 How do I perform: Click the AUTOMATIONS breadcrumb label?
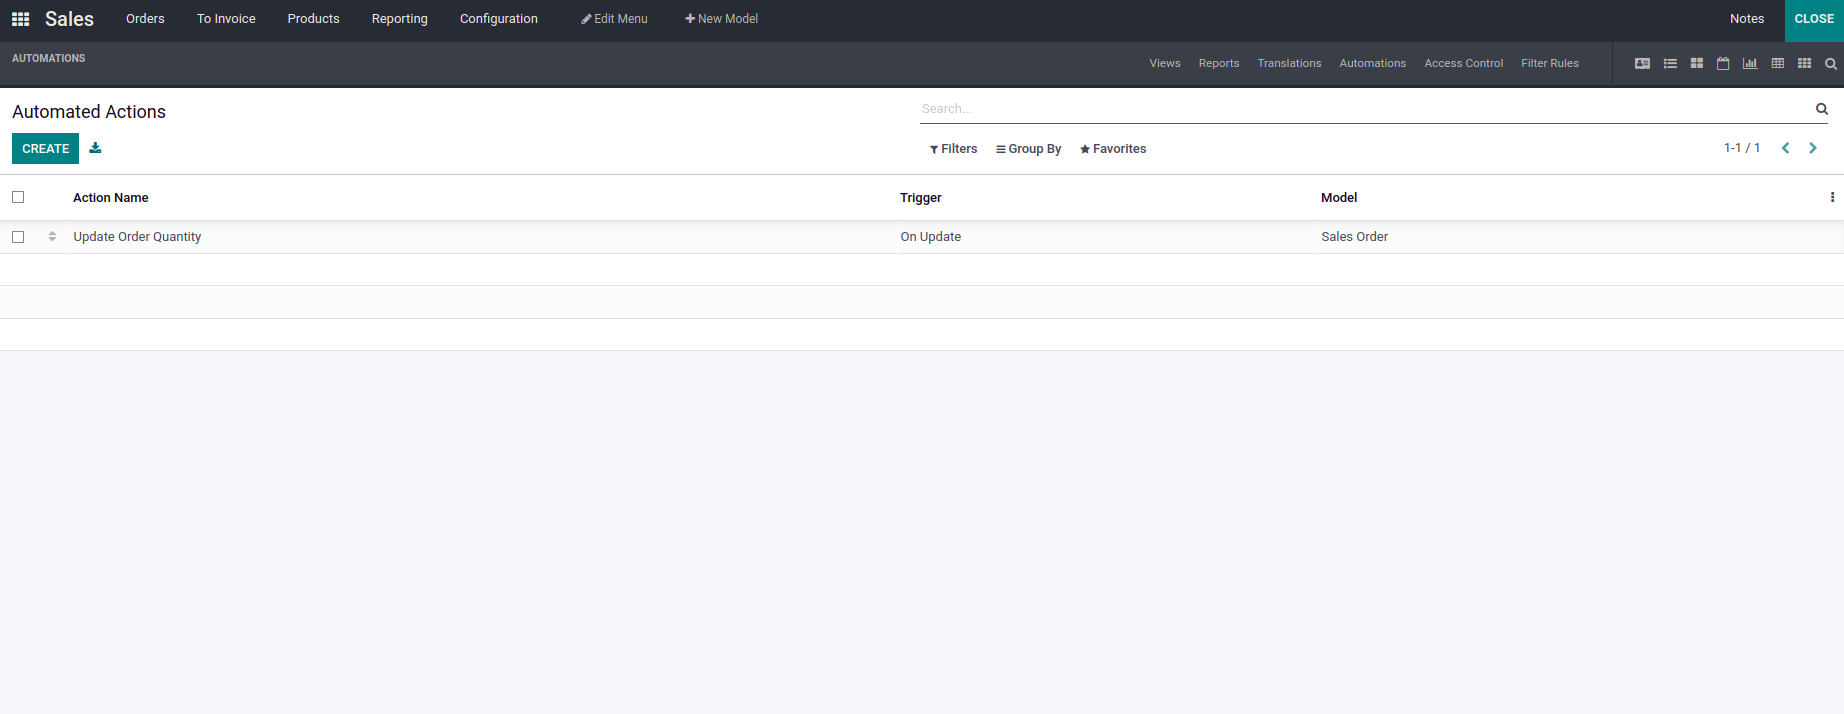coord(48,58)
